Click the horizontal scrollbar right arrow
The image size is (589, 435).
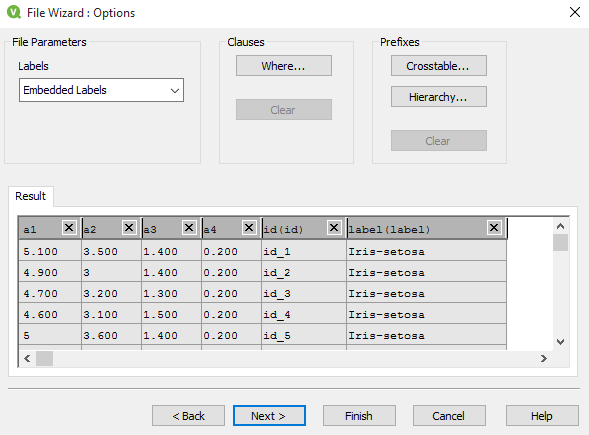tap(544, 358)
